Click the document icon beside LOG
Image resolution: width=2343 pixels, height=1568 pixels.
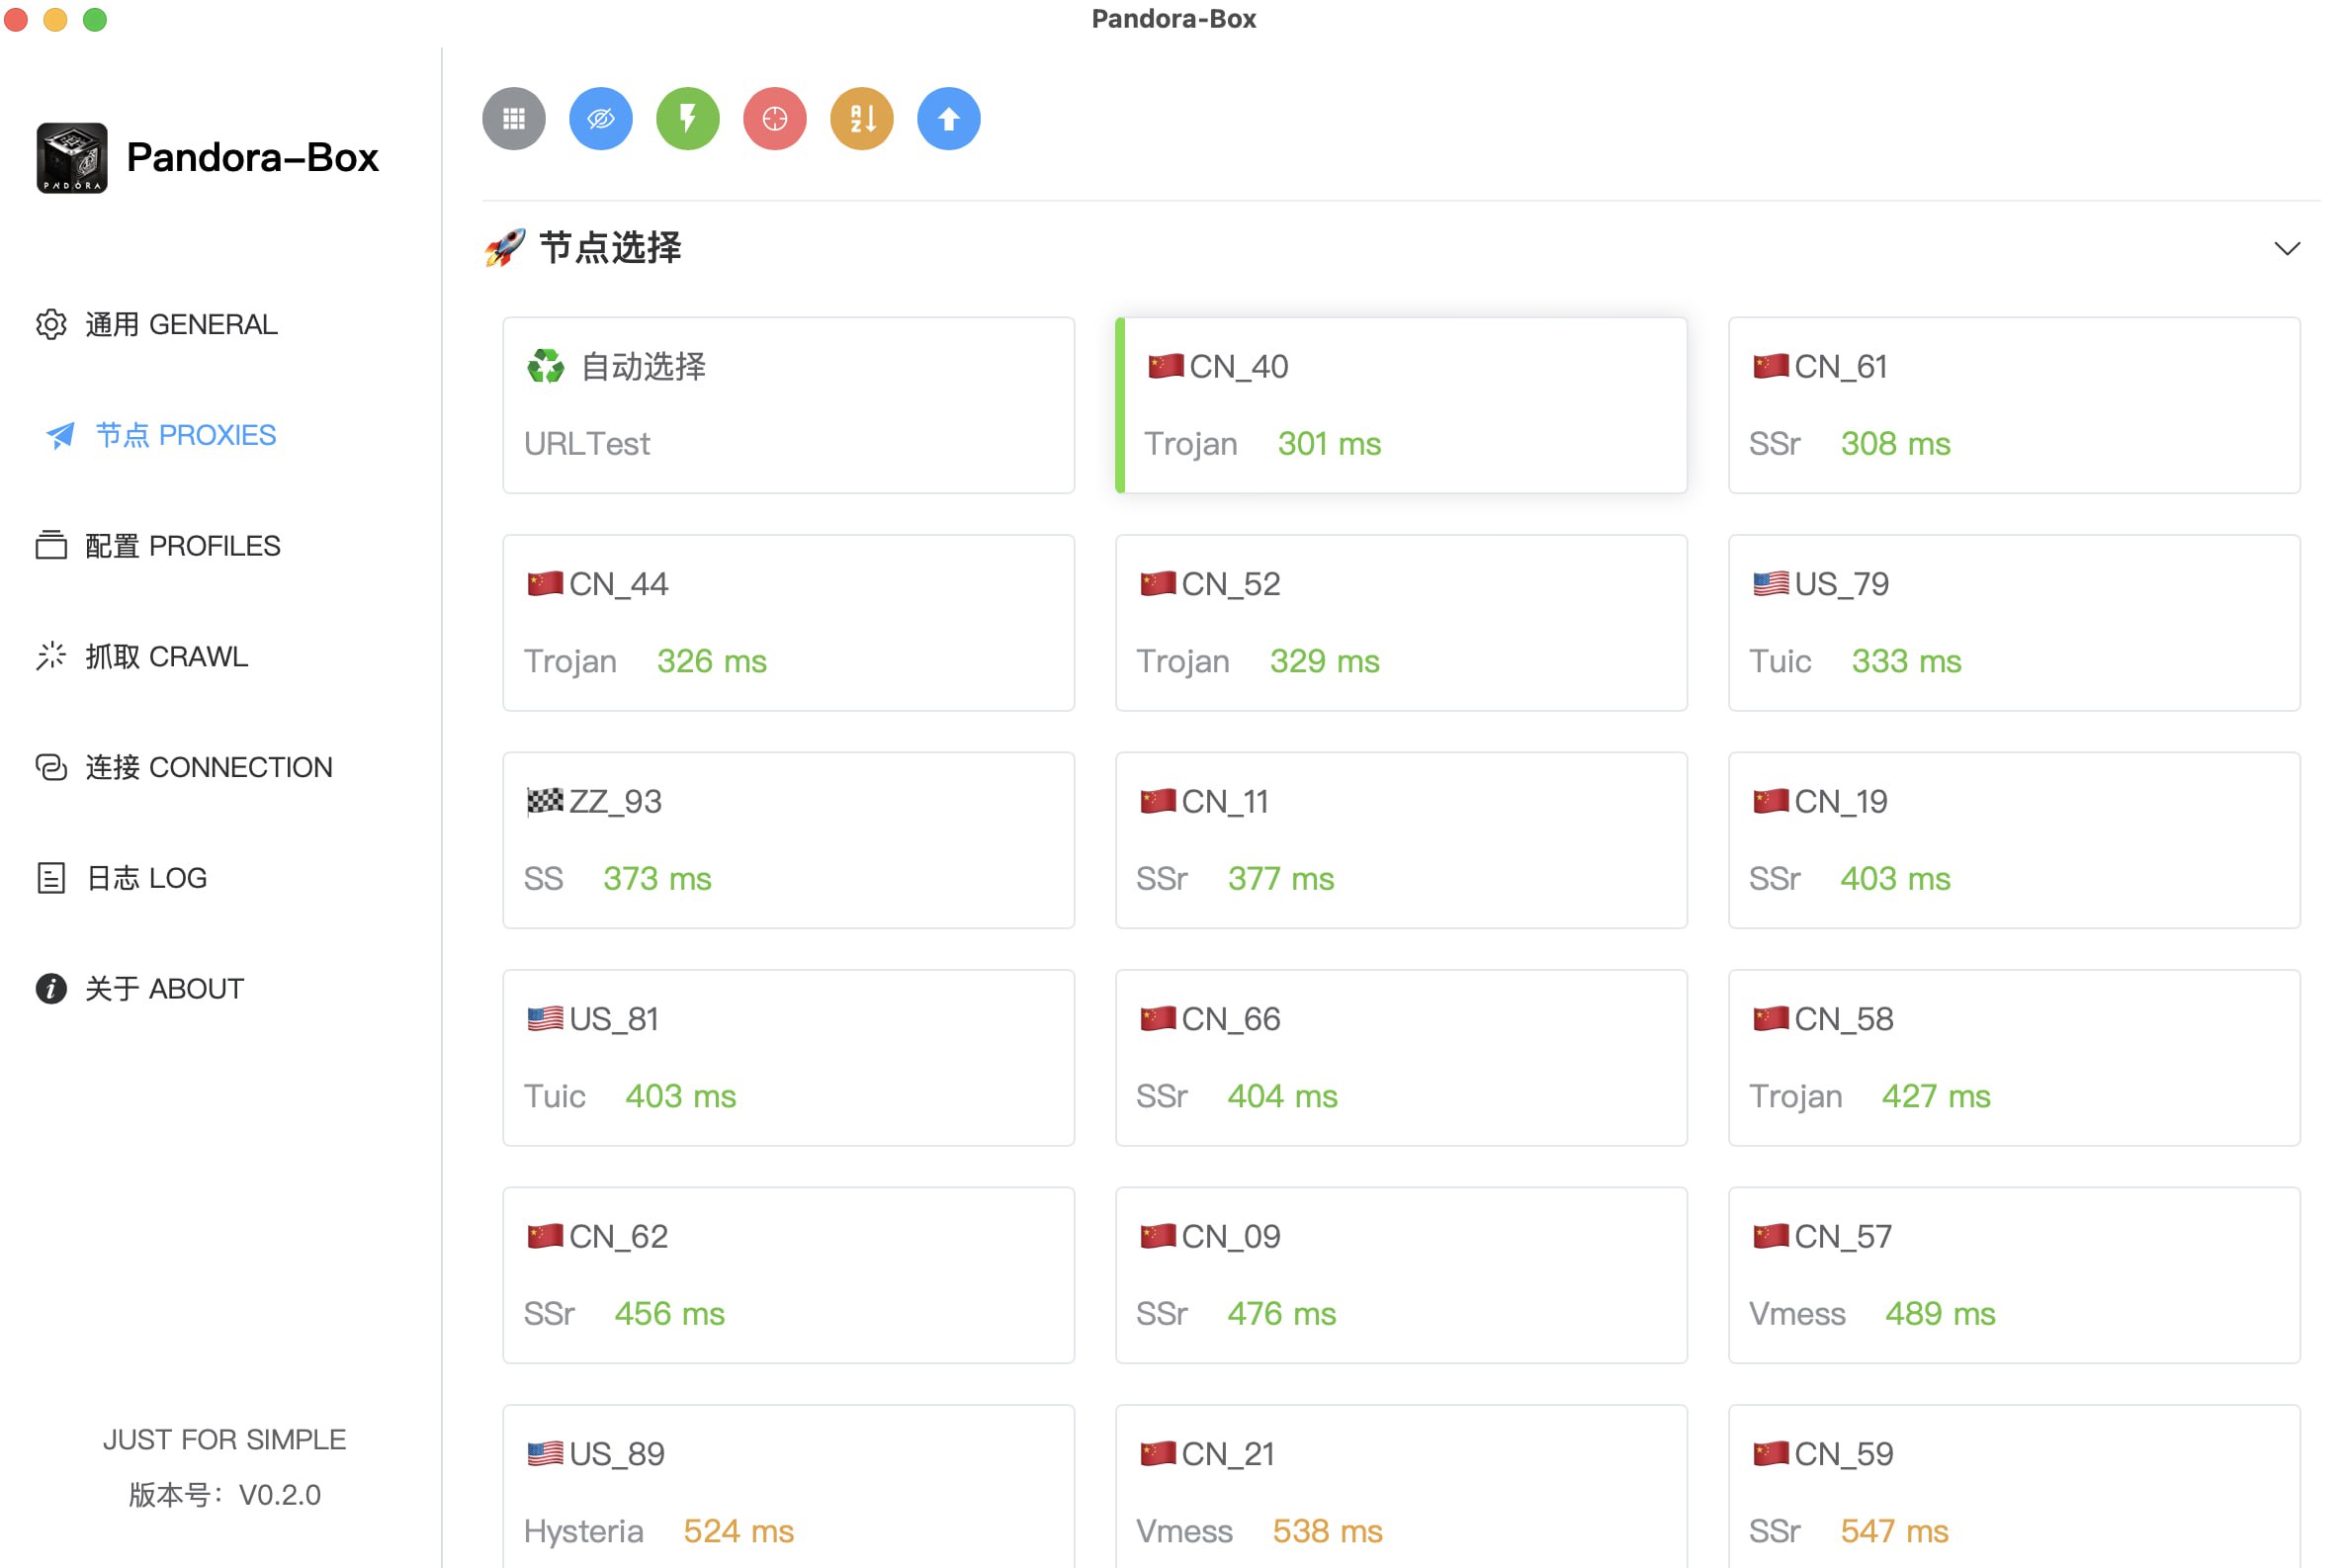click(x=51, y=878)
